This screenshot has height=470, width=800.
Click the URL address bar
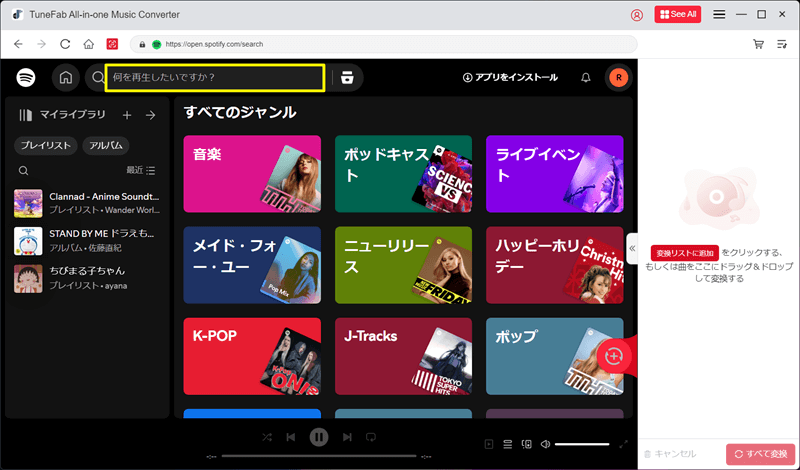pyautogui.click(x=384, y=44)
